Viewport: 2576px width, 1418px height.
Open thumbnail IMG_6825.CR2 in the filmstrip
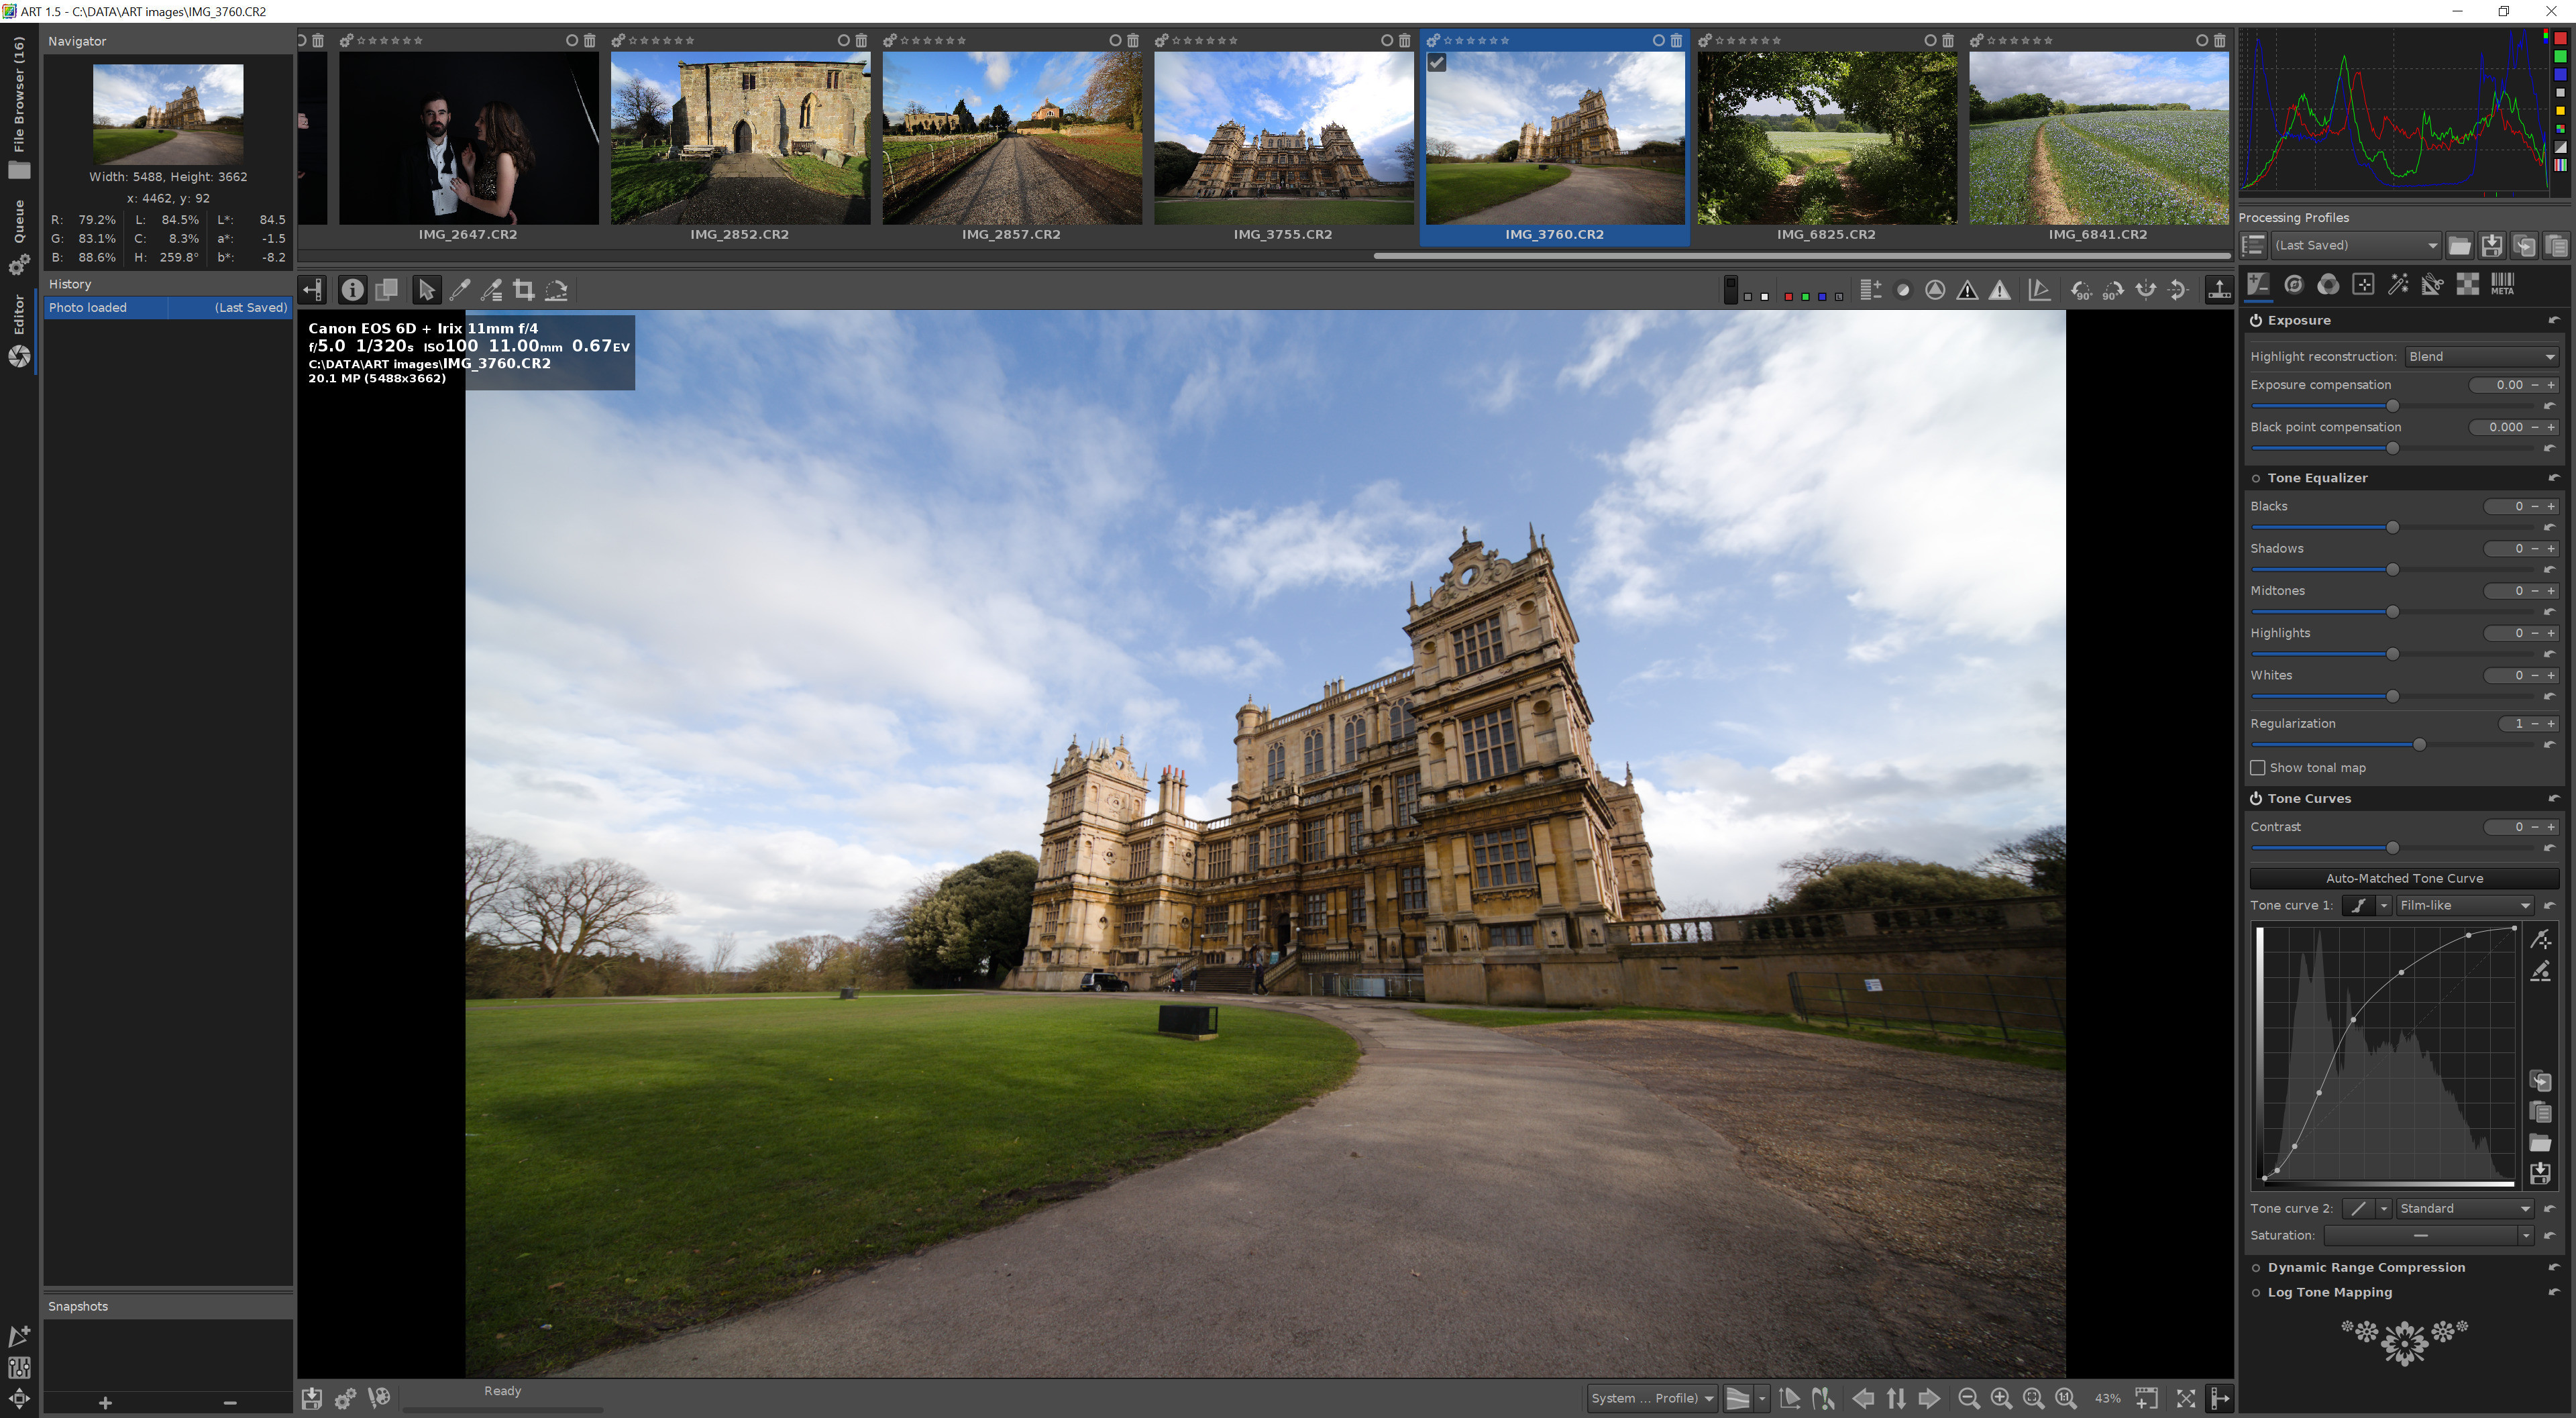(x=1826, y=138)
